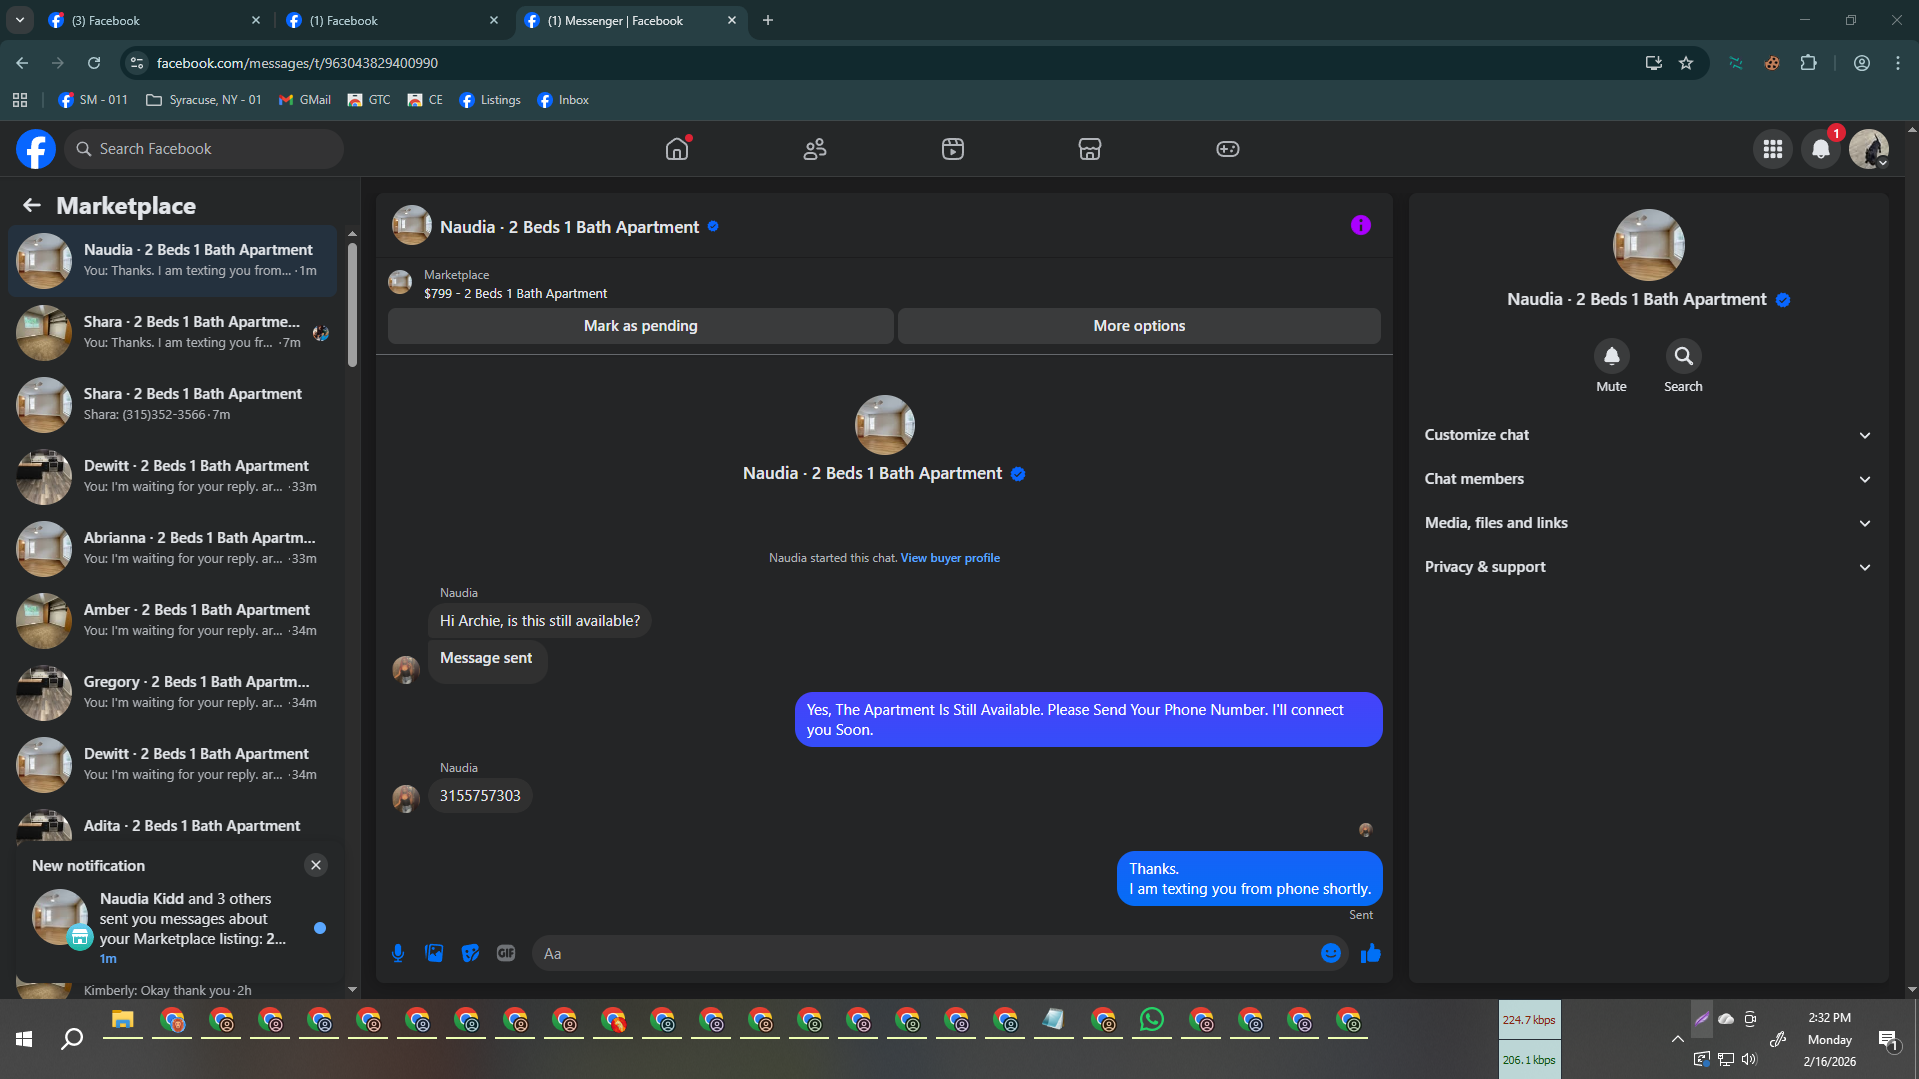Mute this conversation with the bell

pyautogui.click(x=1611, y=356)
